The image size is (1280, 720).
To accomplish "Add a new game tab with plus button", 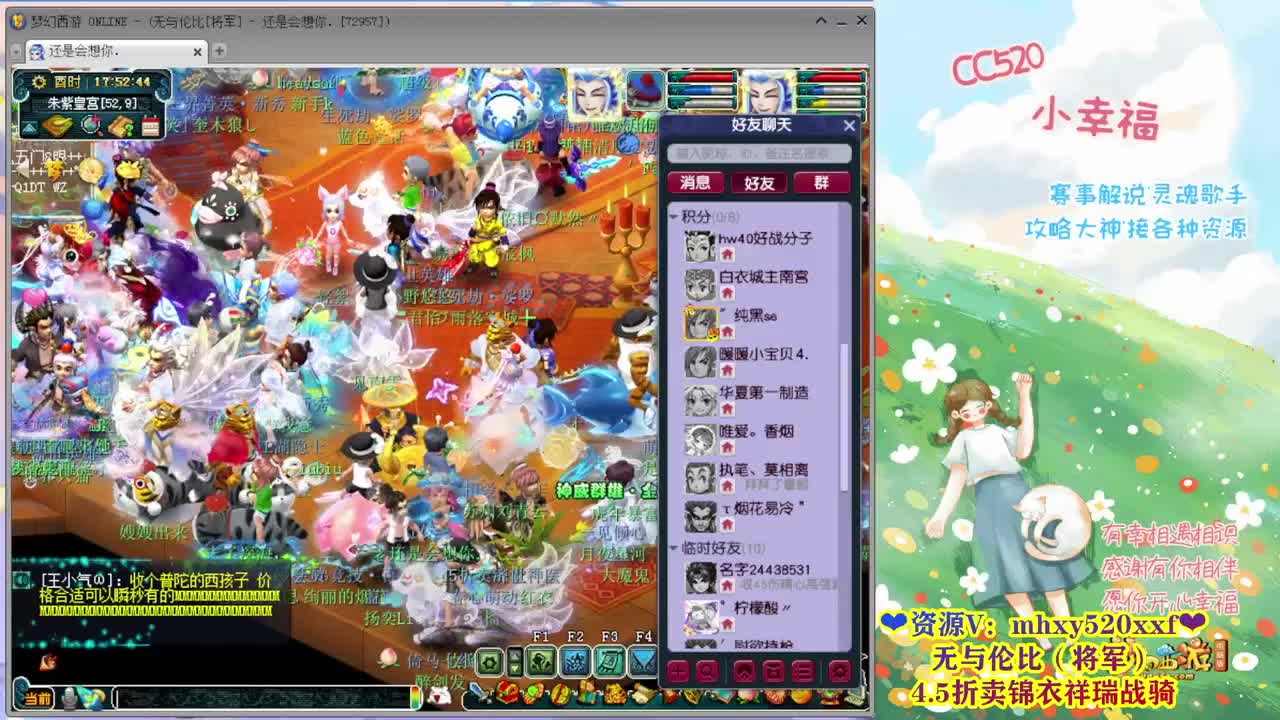I will coord(219,50).
